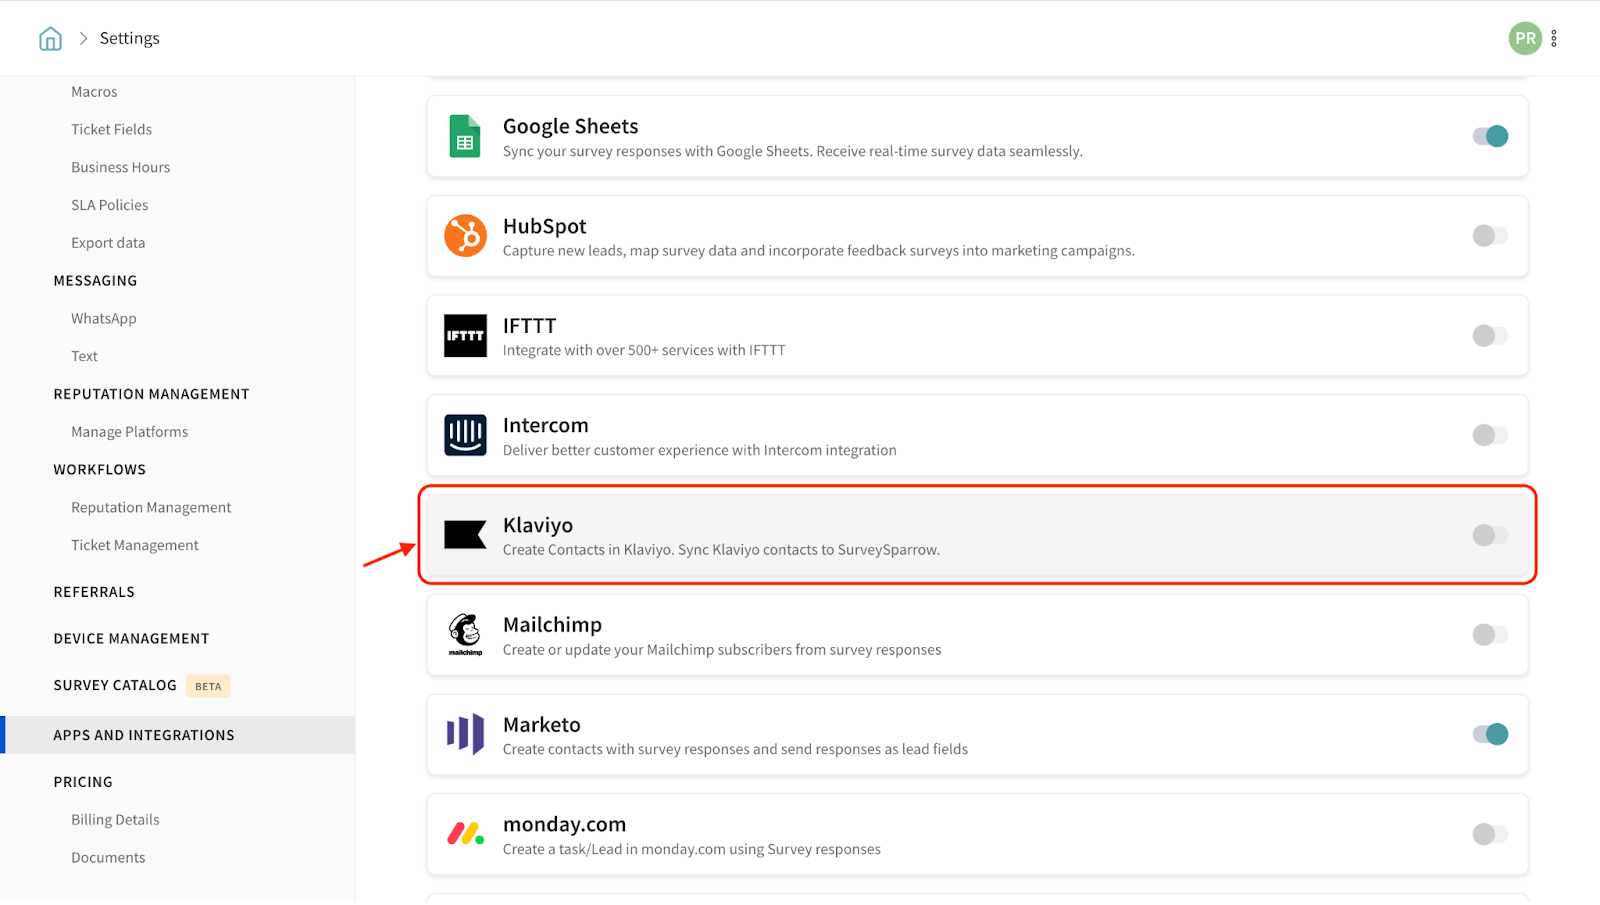Click the monday.com colorful logo icon
Screen dimensions: 1600x905
(465, 834)
